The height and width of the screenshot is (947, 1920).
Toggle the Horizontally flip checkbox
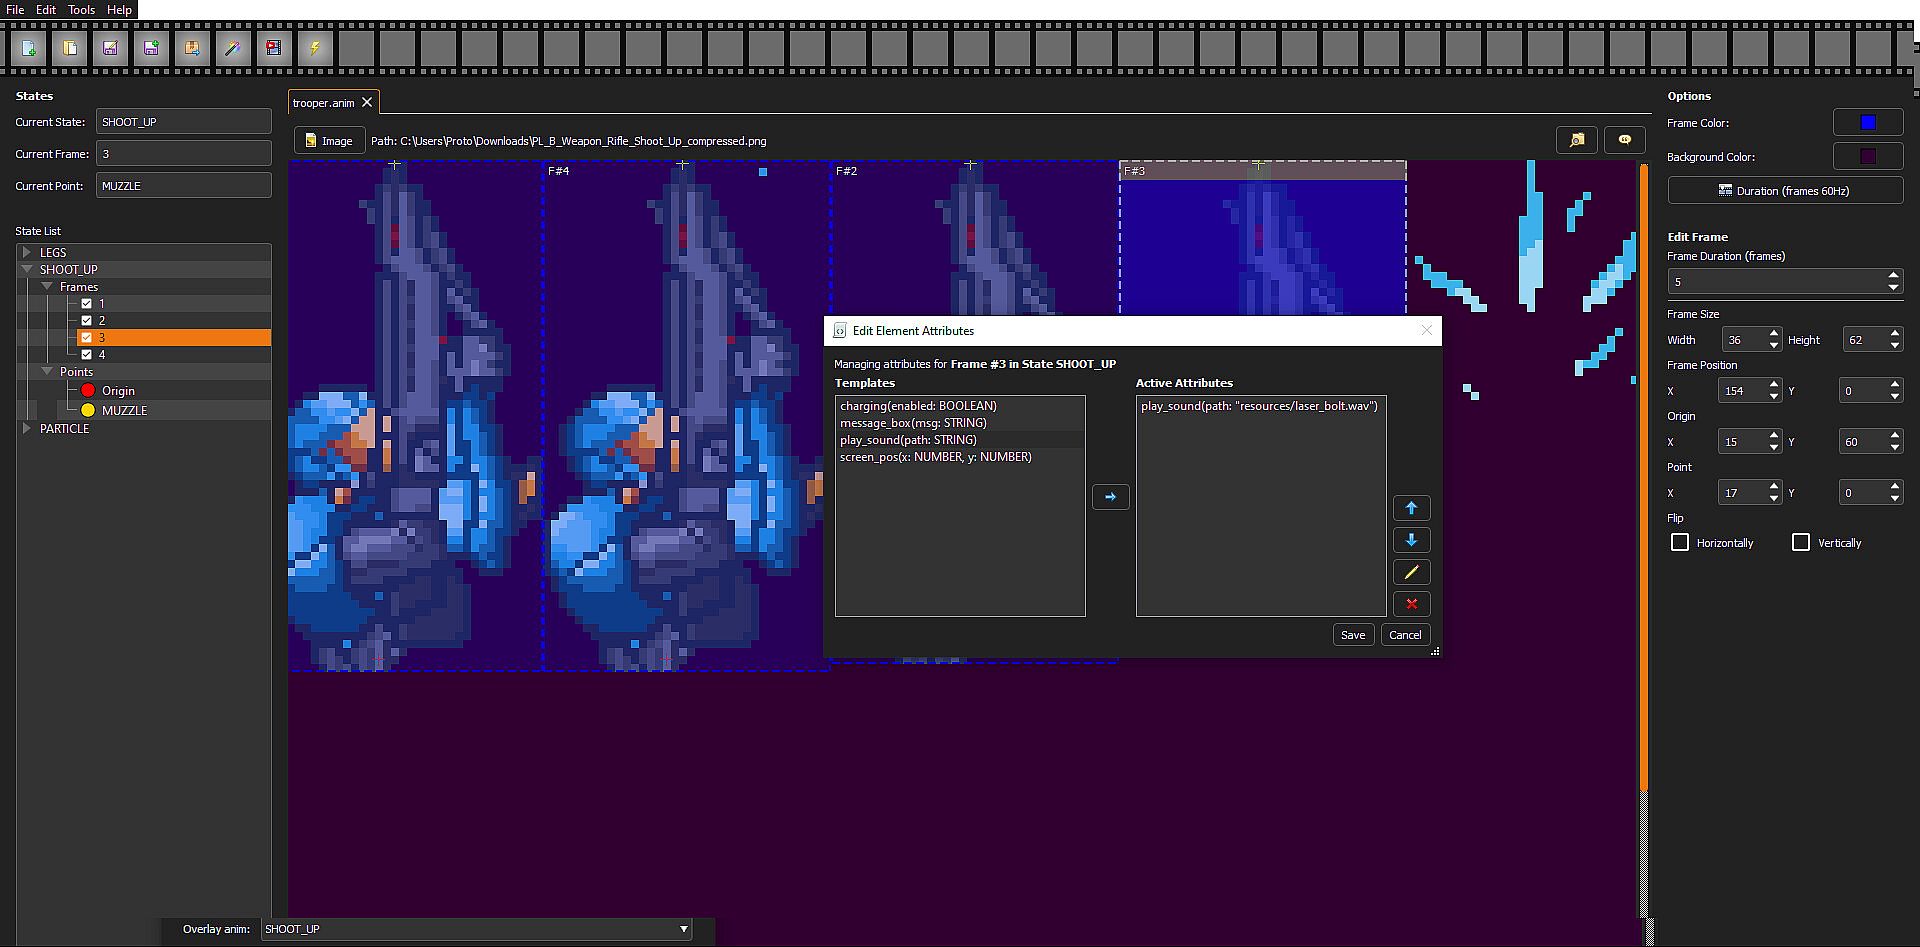1680,542
